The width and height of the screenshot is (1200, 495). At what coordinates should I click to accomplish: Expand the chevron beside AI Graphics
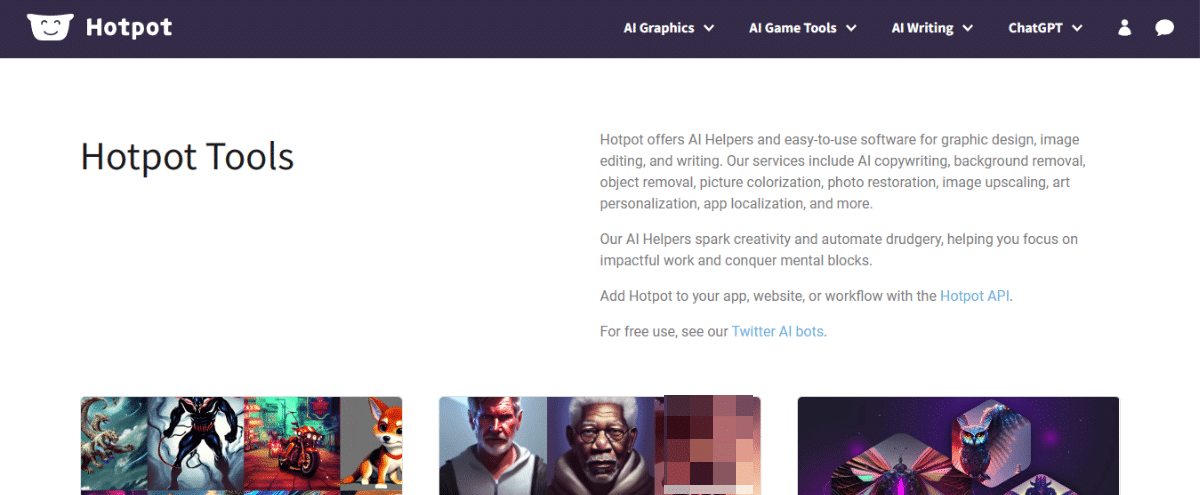[x=709, y=28]
